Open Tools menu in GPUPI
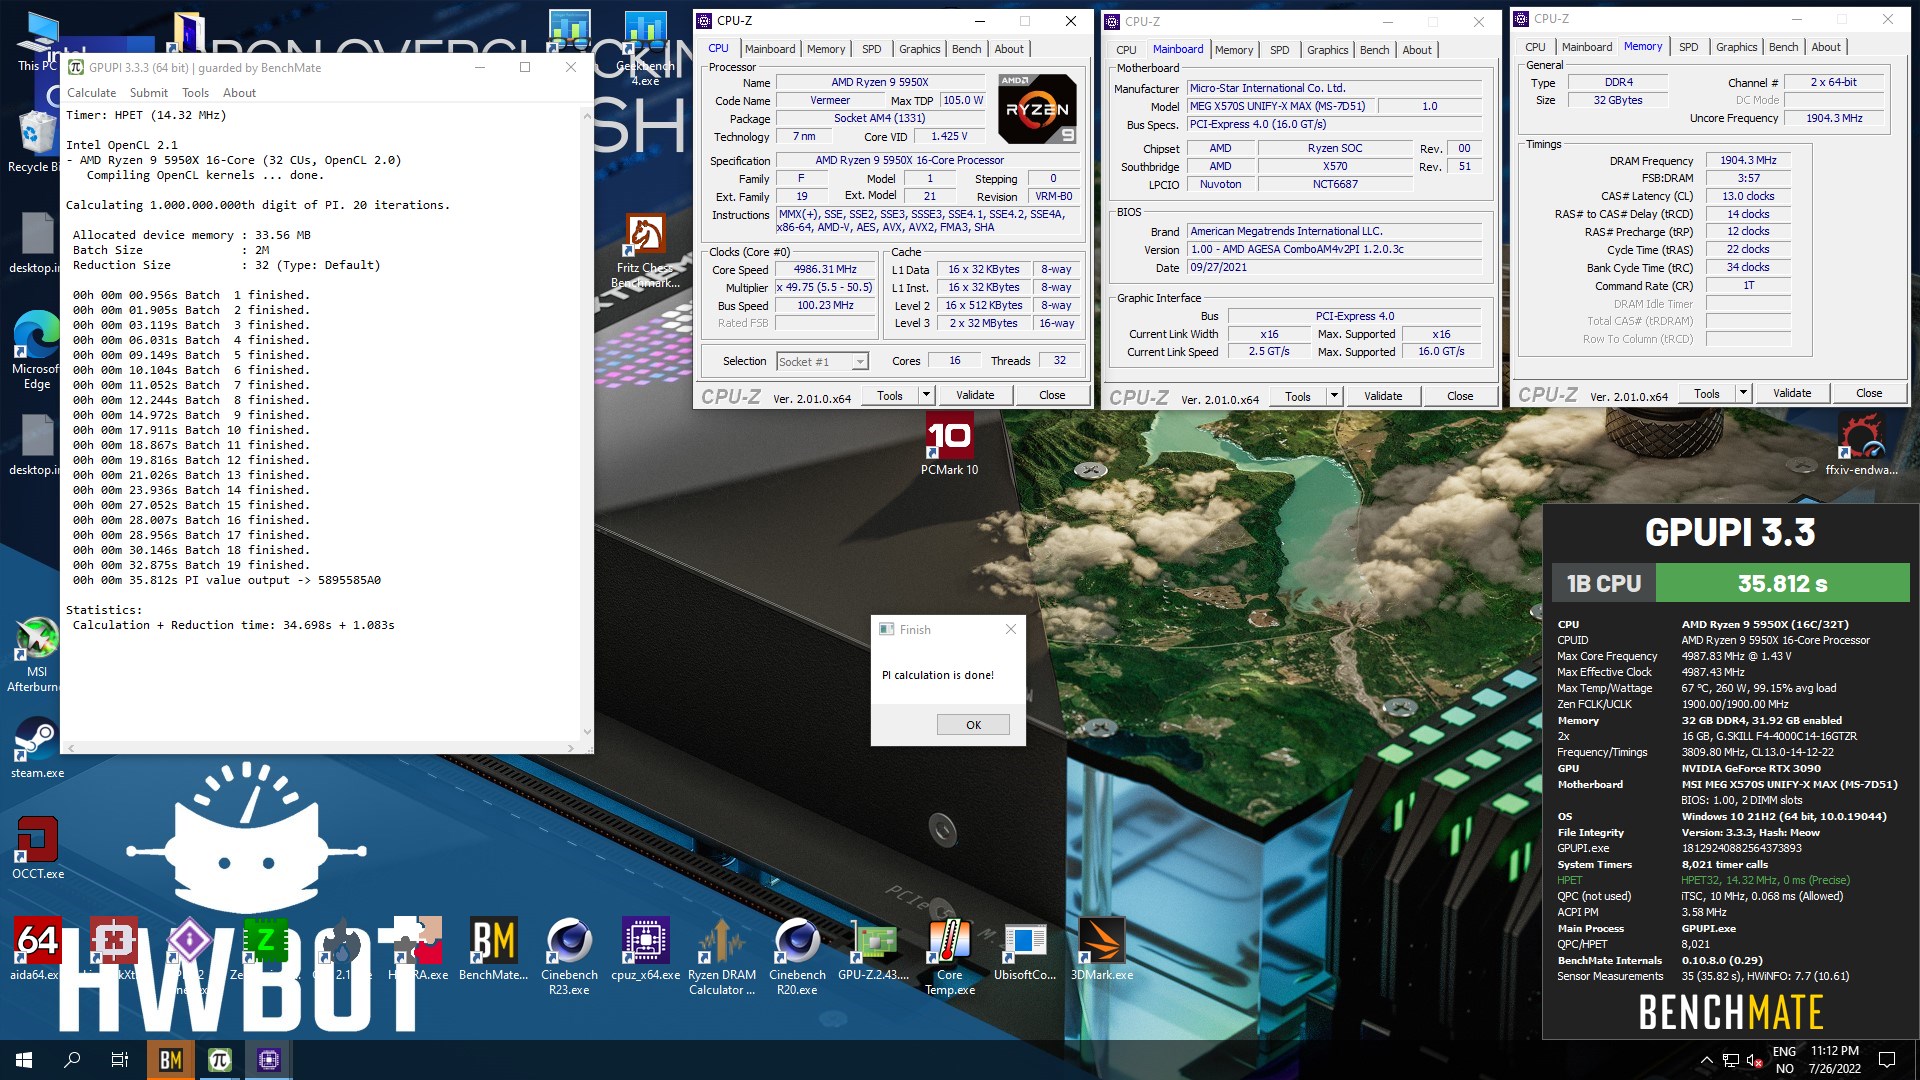Image resolution: width=1920 pixels, height=1080 pixels. 195,93
